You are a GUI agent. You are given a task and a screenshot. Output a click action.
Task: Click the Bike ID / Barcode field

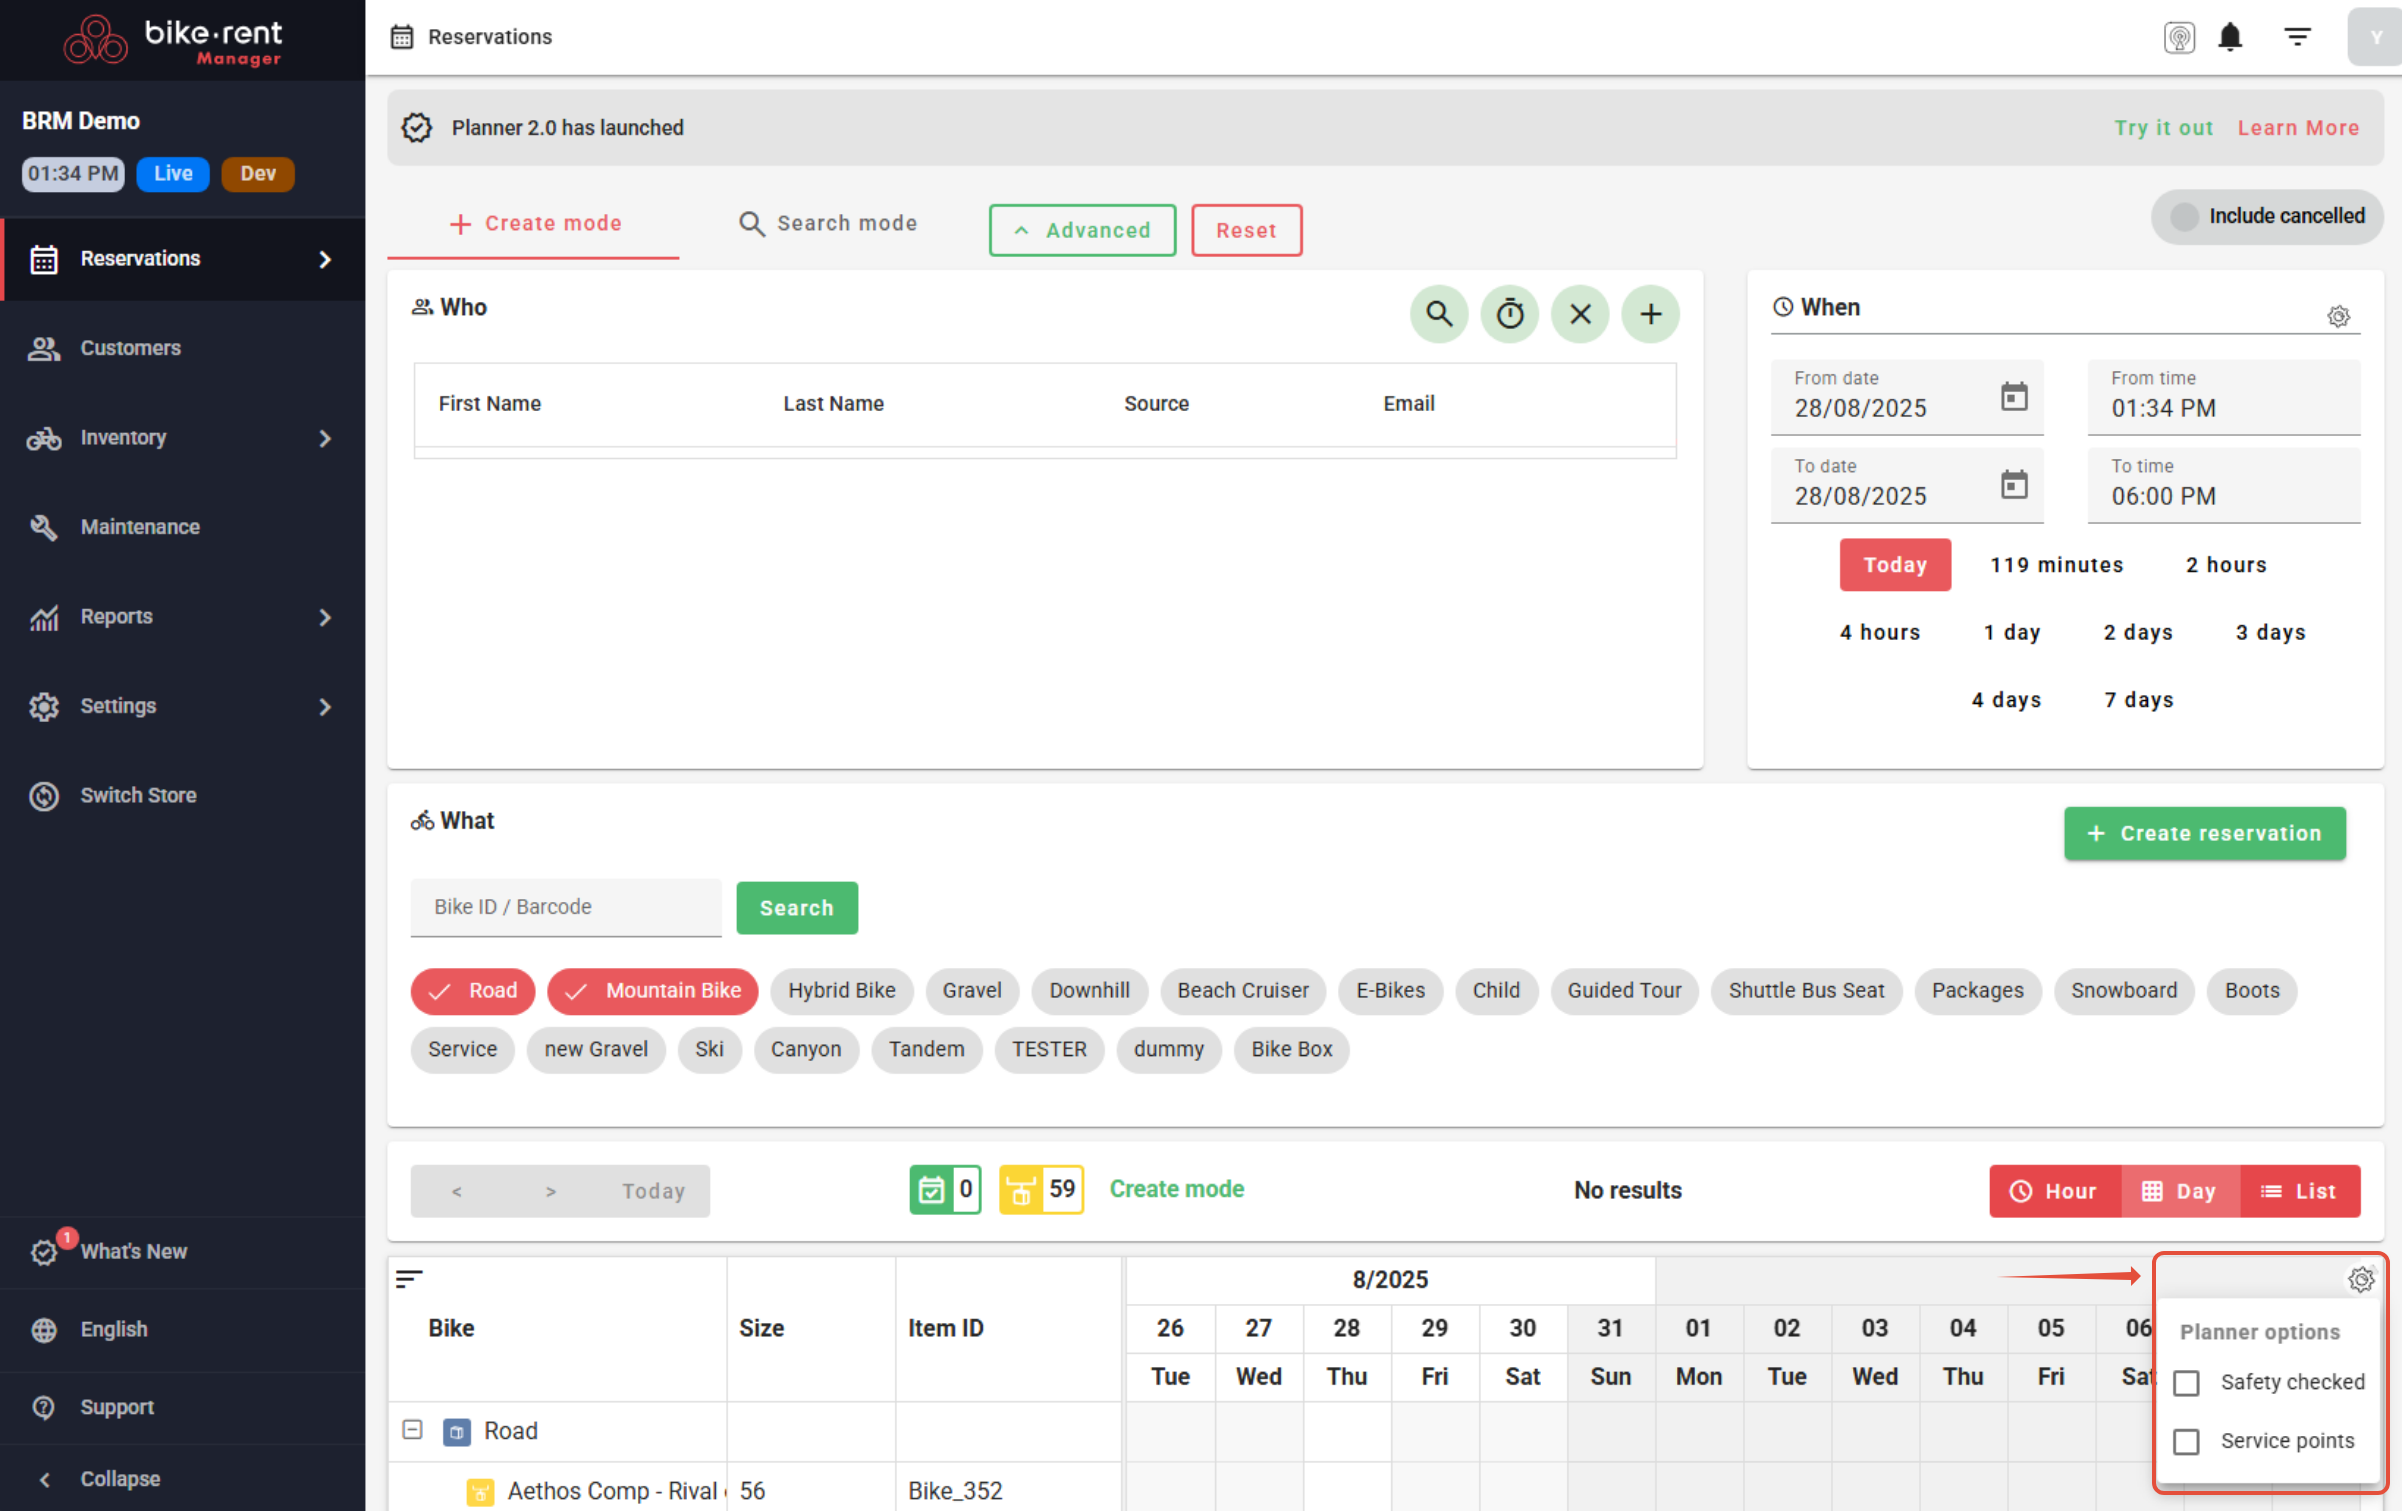point(565,907)
